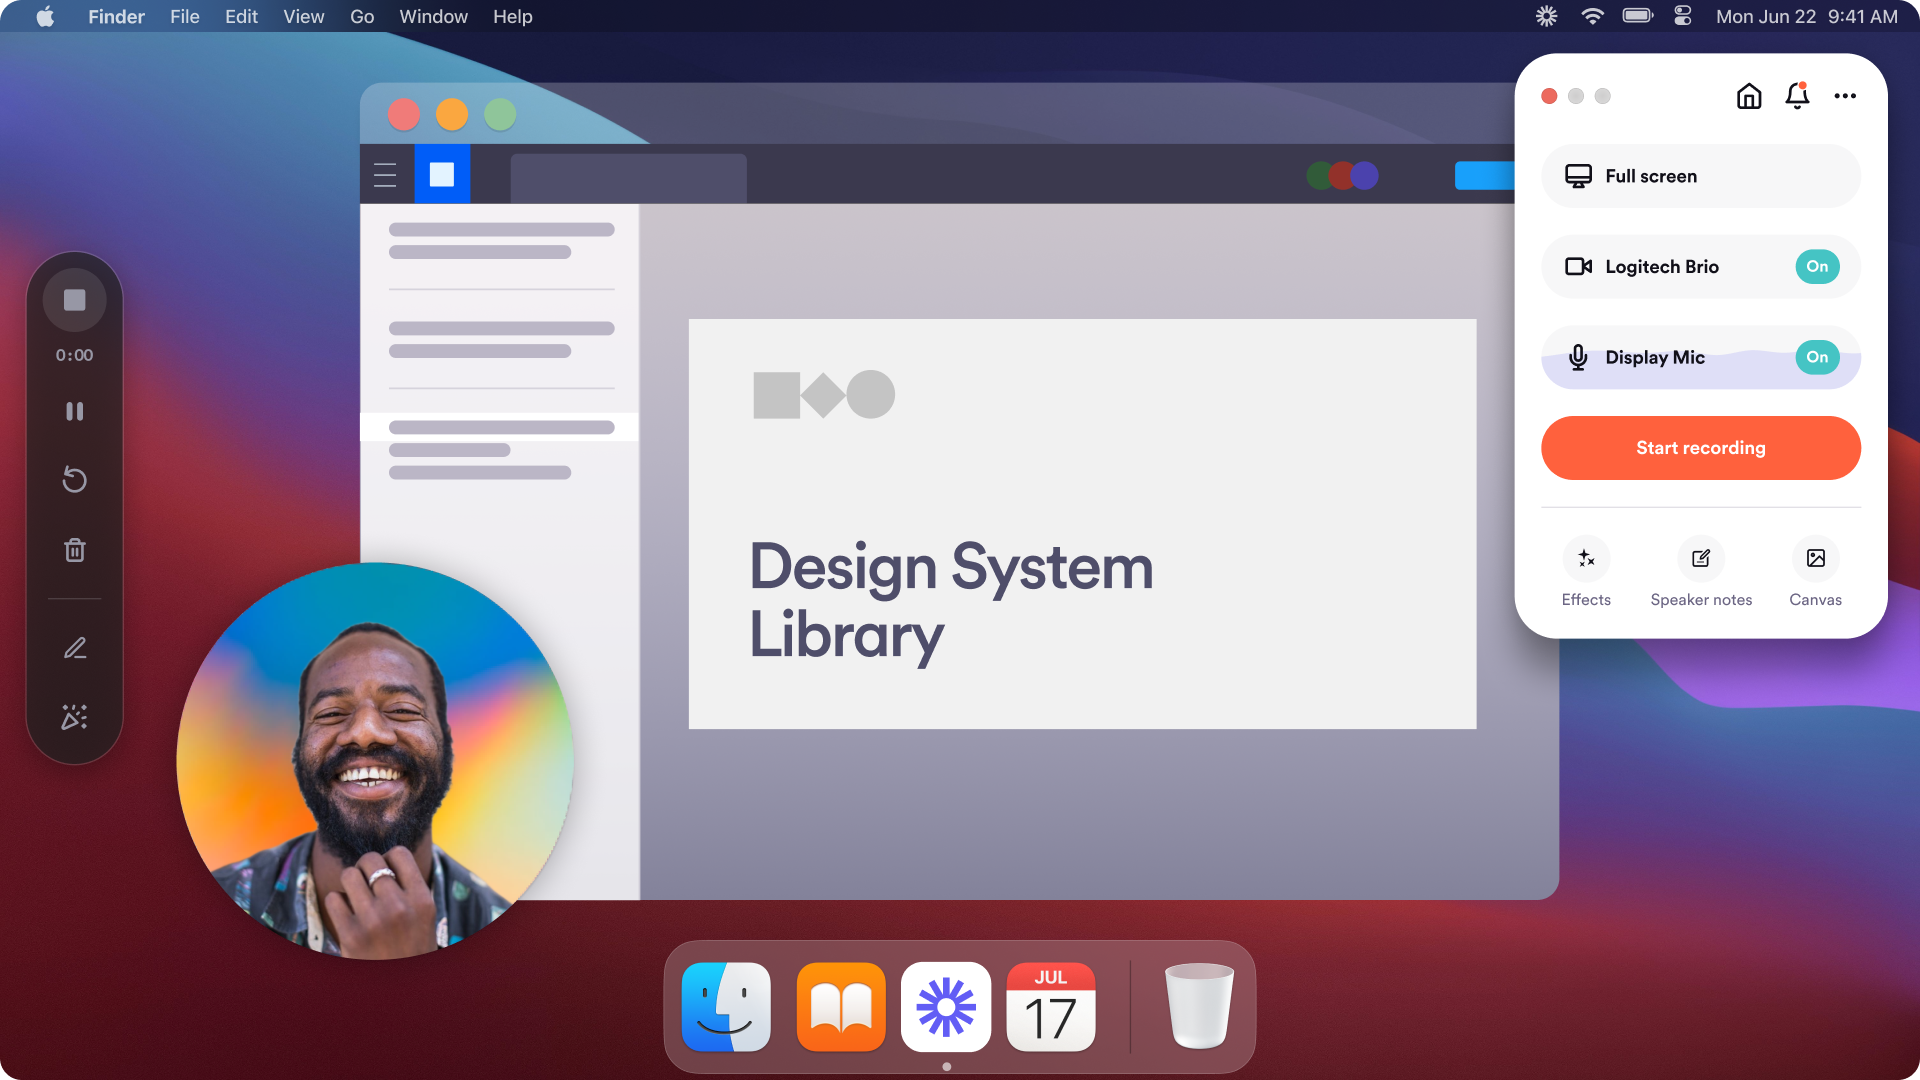Select the pen/draw tool on recorder
The width and height of the screenshot is (1920, 1080).
pyautogui.click(x=75, y=647)
